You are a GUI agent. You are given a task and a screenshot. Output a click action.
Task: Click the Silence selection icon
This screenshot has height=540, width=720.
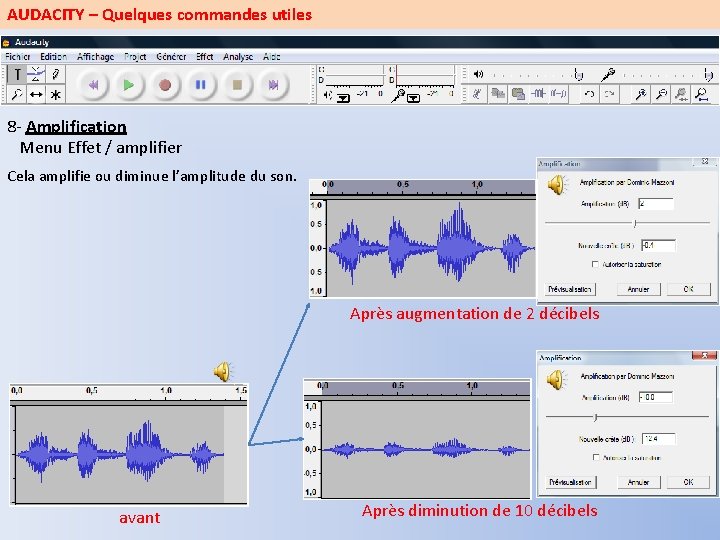point(558,94)
